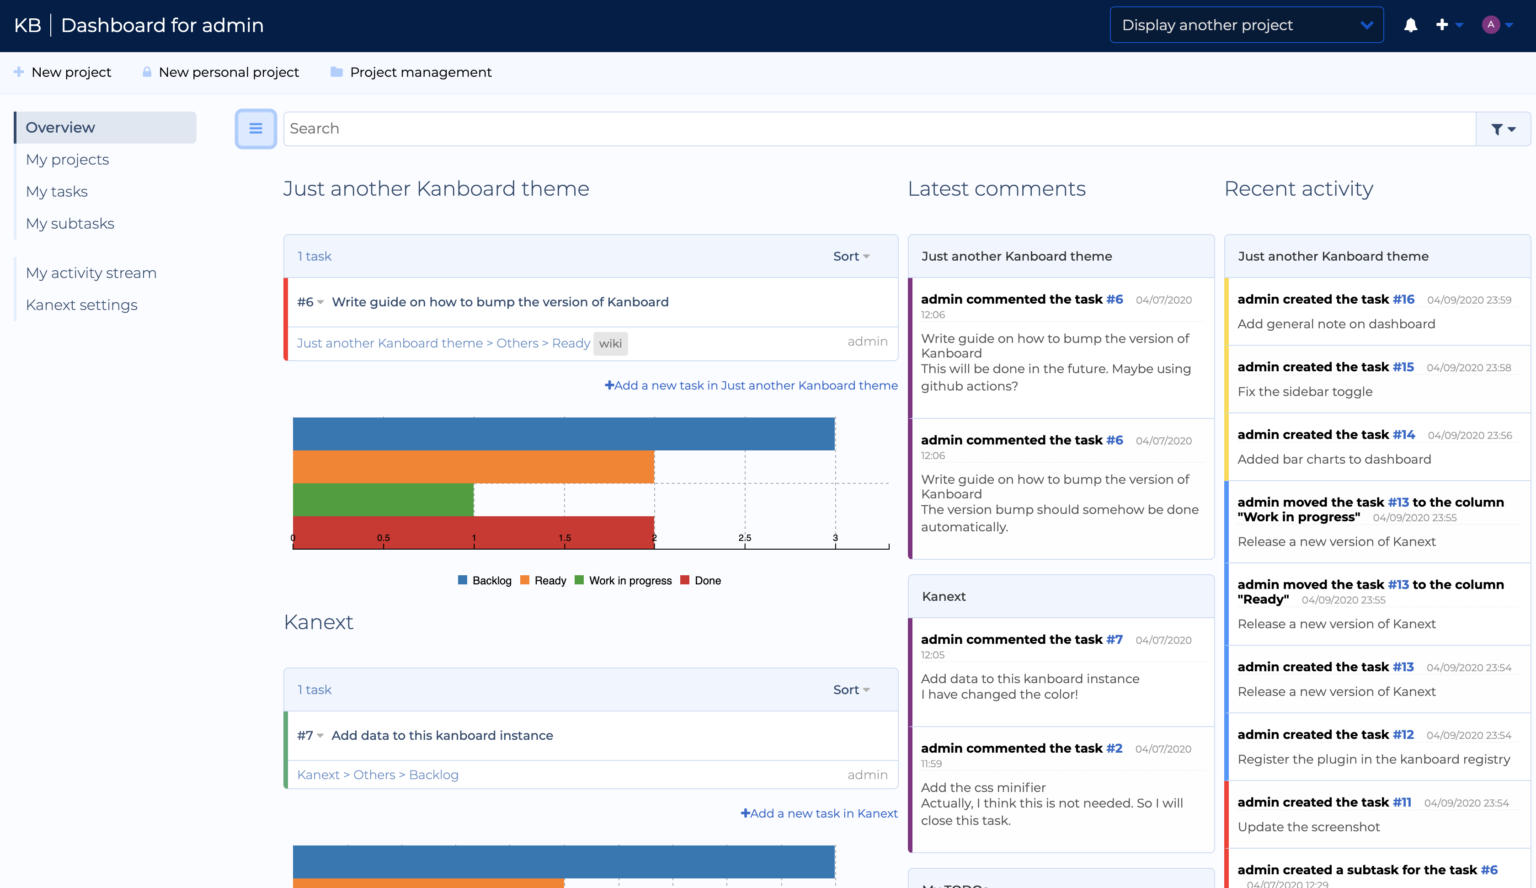
Task: Open My activity stream
Action: pos(91,272)
